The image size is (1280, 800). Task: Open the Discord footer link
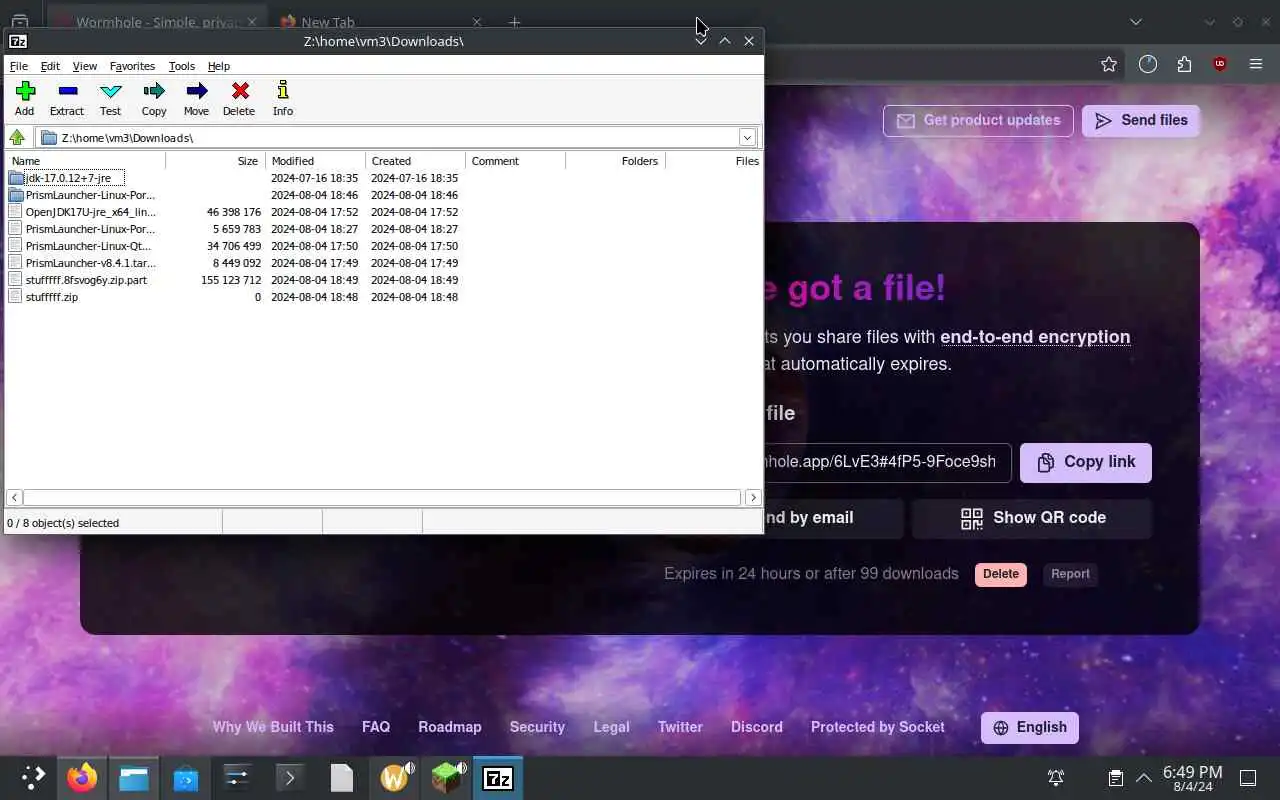[757, 727]
